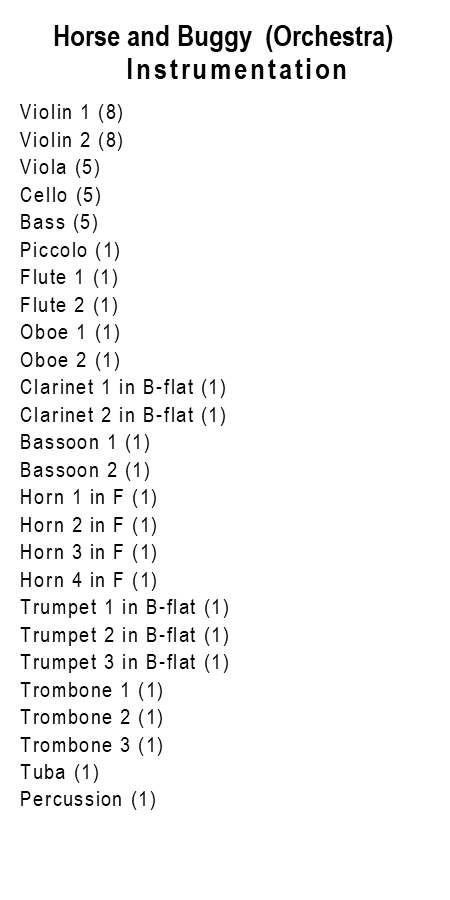450x900 pixels.
Task: Select the Cello (5) line
Action: click(x=61, y=195)
